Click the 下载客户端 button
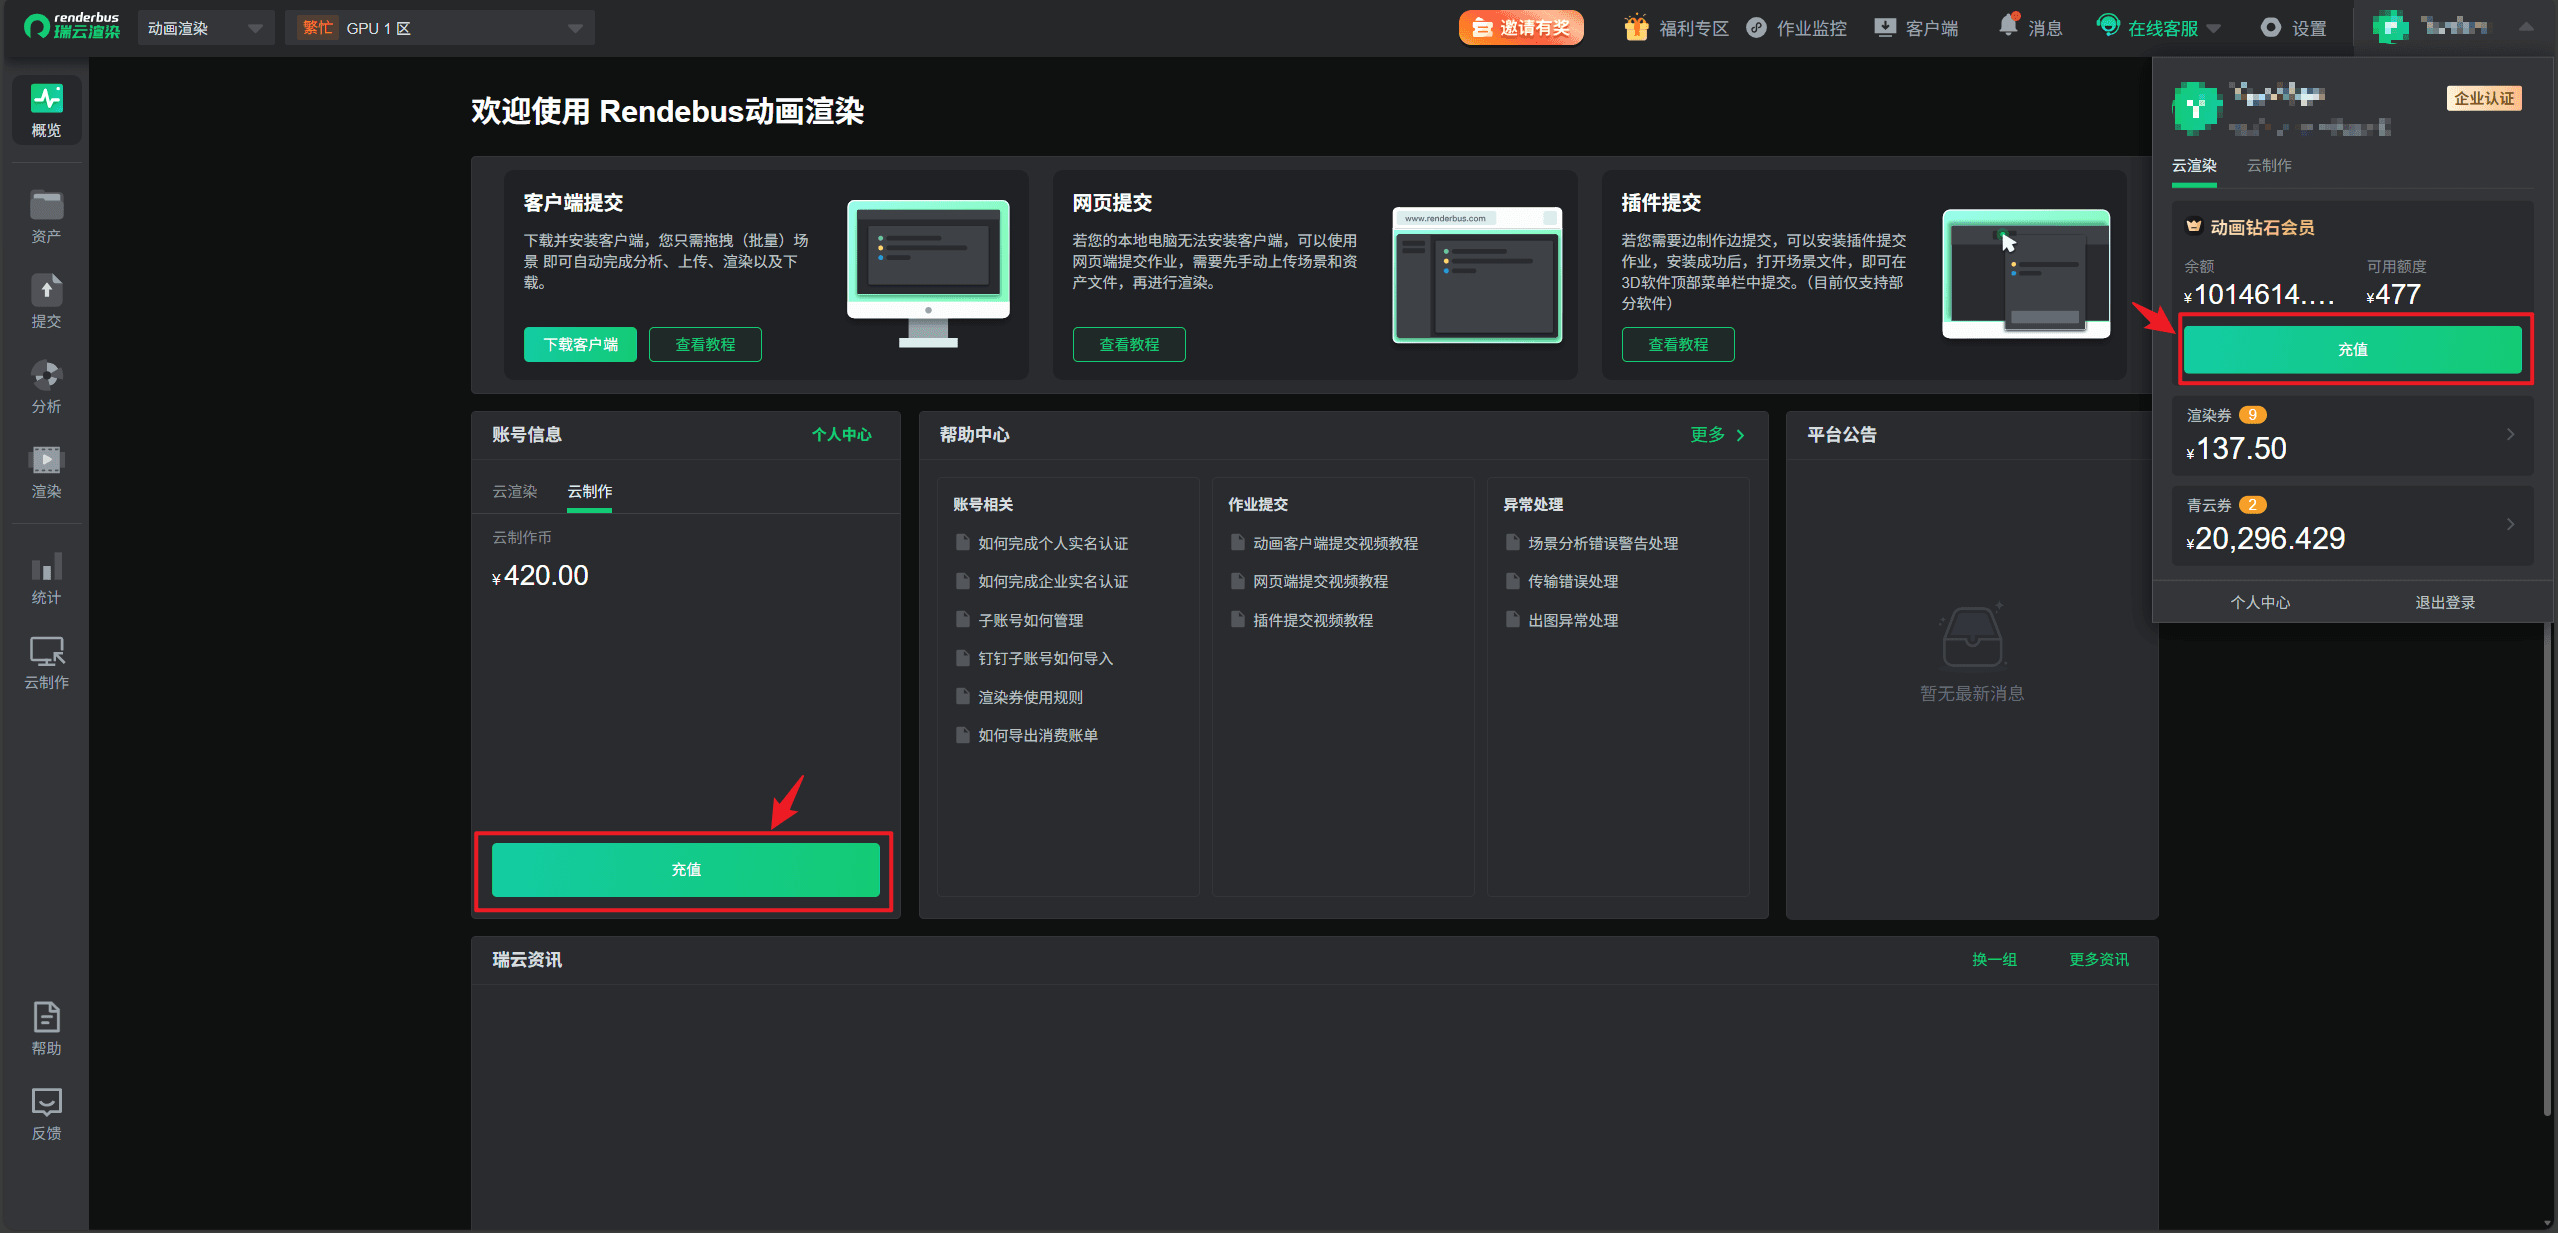2558x1233 pixels. [x=580, y=344]
